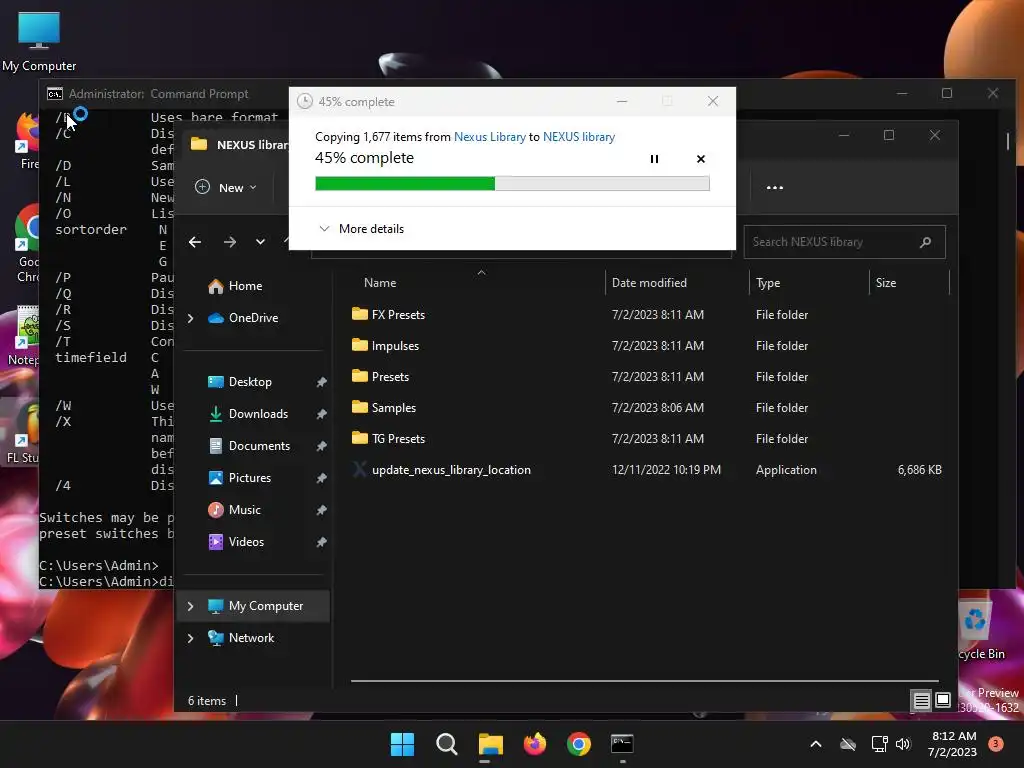Open the Nexus Library source link
The height and width of the screenshot is (768, 1024).
tap(489, 136)
